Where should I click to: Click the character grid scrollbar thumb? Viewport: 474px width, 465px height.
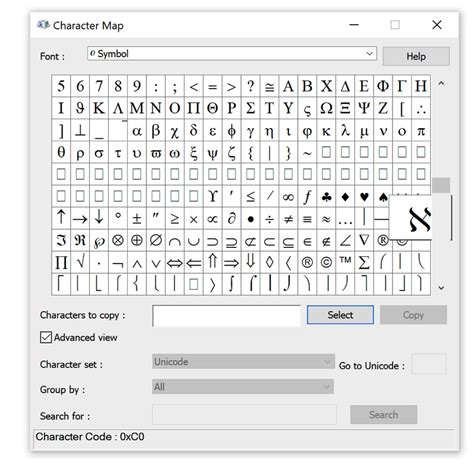[x=441, y=185]
